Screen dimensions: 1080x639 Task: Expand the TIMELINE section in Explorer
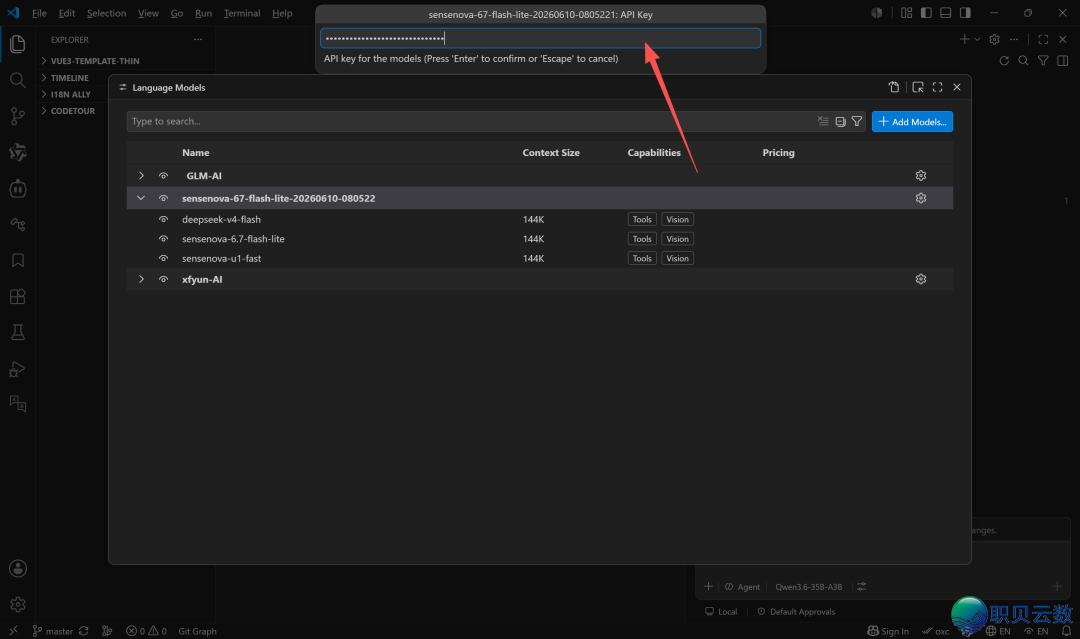pos(69,78)
